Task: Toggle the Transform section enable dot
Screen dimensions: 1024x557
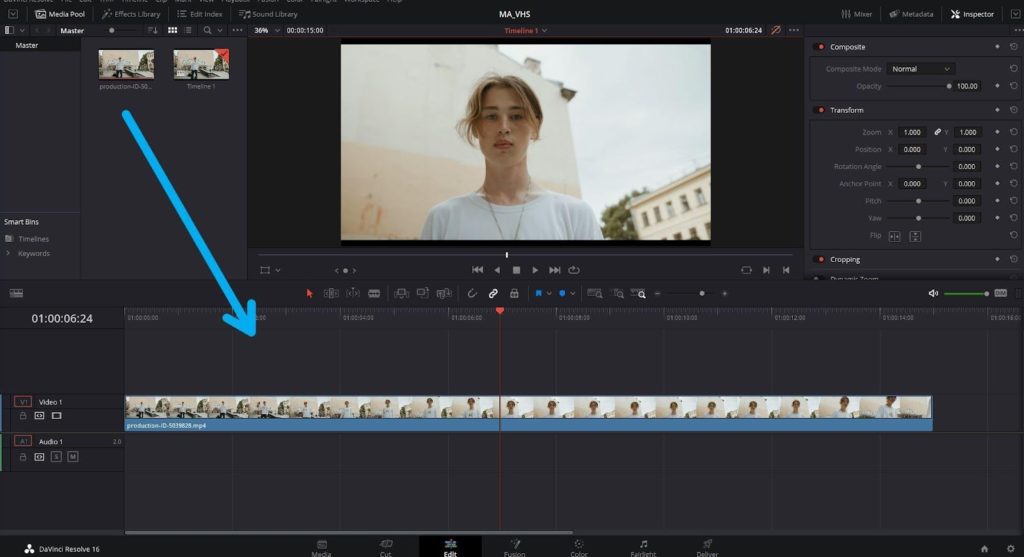Action: 821,110
